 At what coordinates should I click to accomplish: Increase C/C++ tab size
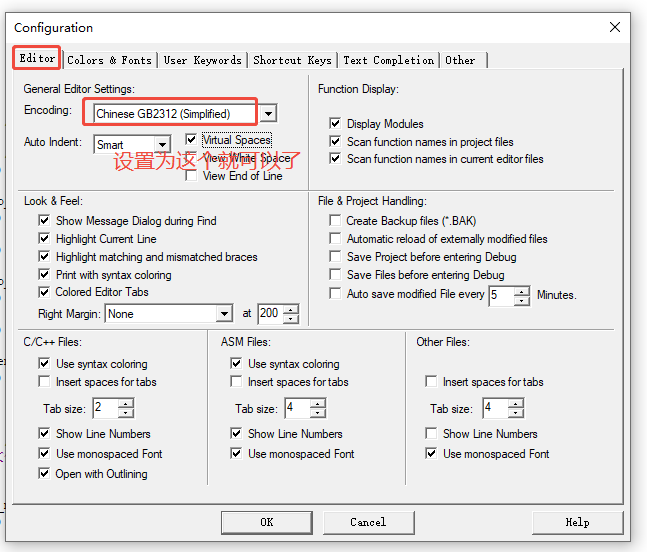[x=126, y=403]
